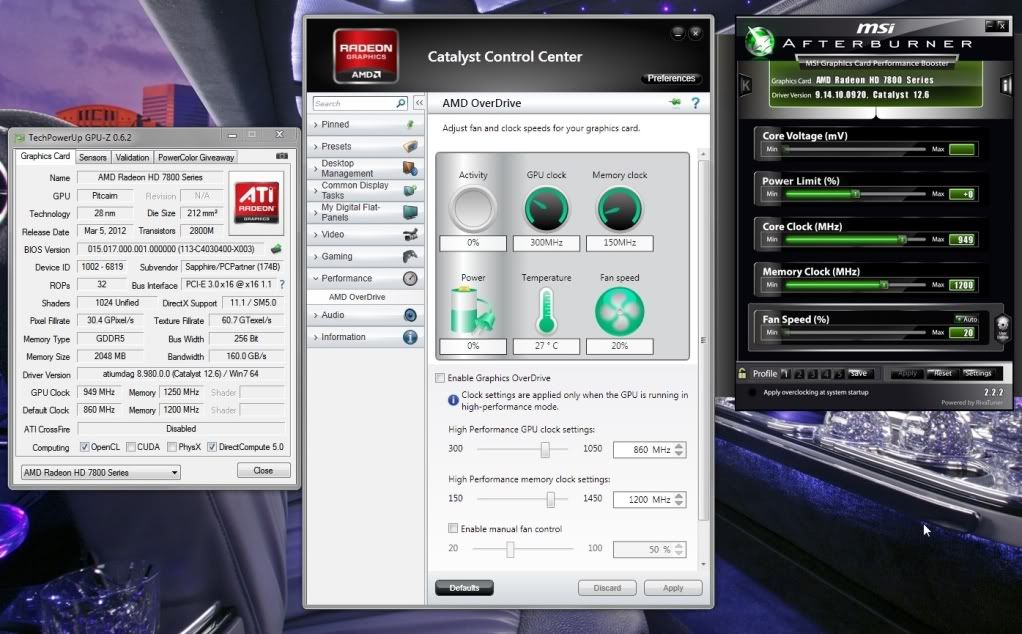This screenshot has width=1022, height=634.
Task: Click the Temperature thermometer graphic
Action: tap(546, 311)
